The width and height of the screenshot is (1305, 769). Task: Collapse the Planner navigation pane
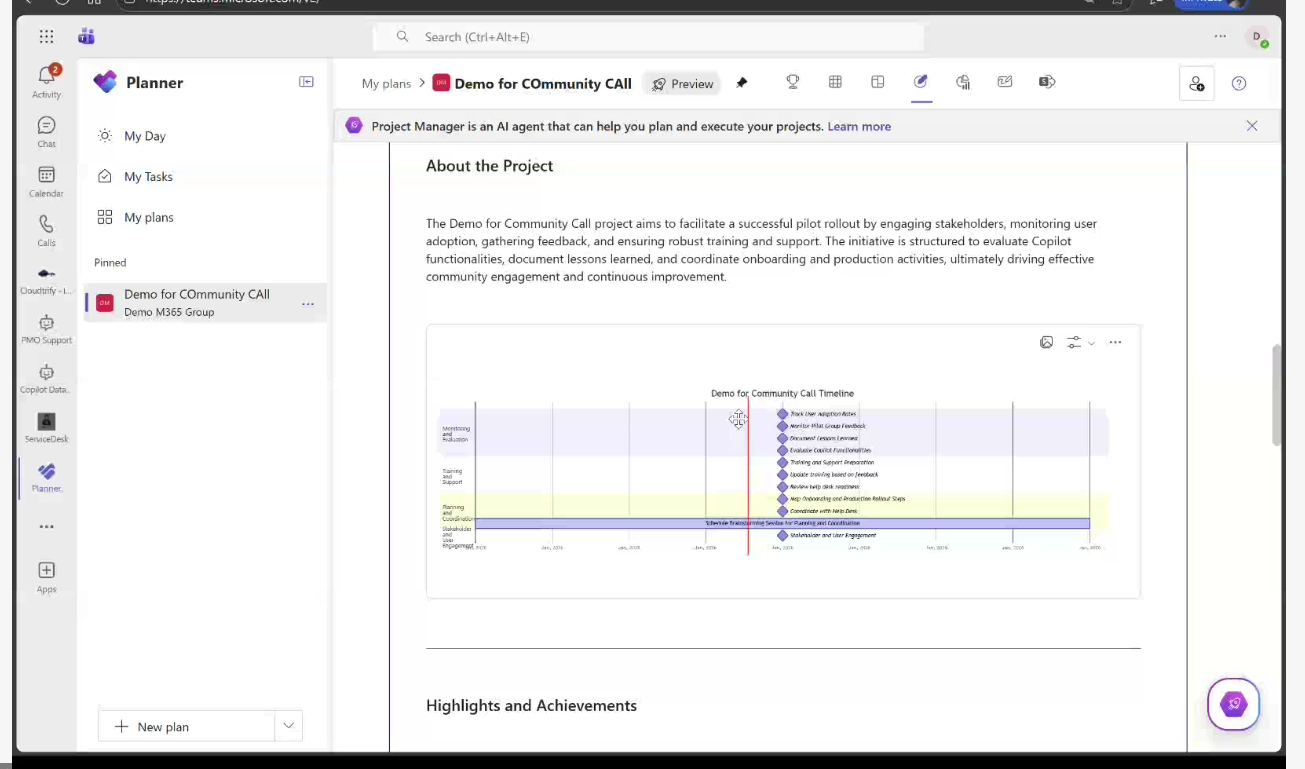[x=307, y=82]
